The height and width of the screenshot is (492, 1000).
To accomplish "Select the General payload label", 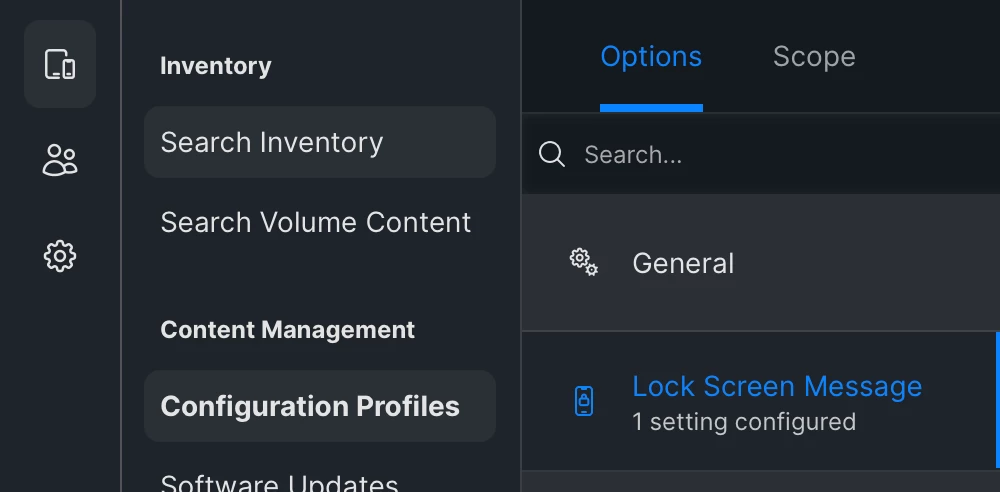I will [683, 264].
